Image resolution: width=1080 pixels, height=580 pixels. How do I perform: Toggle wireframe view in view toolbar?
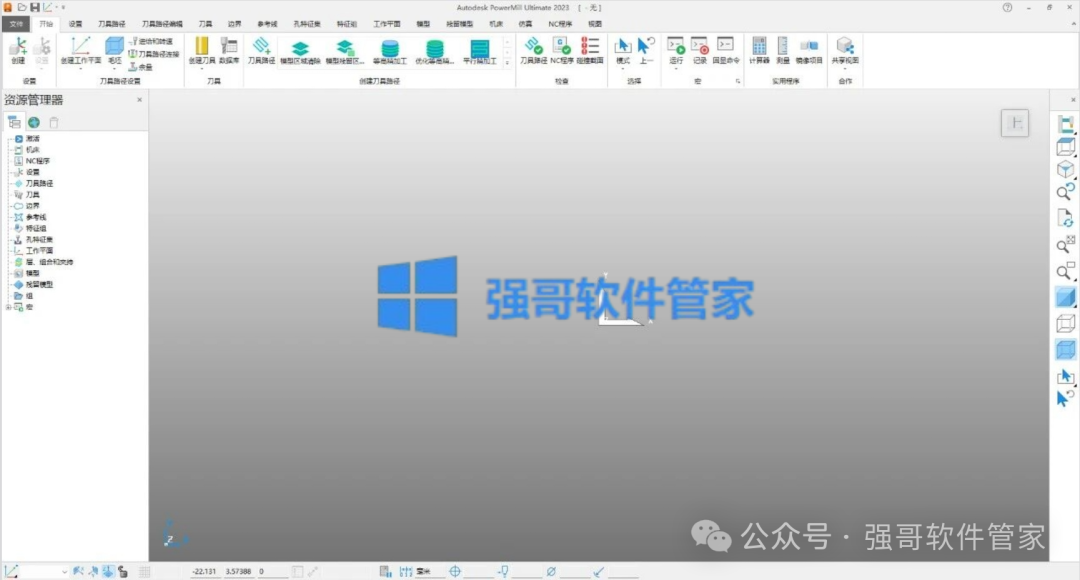[1066, 324]
